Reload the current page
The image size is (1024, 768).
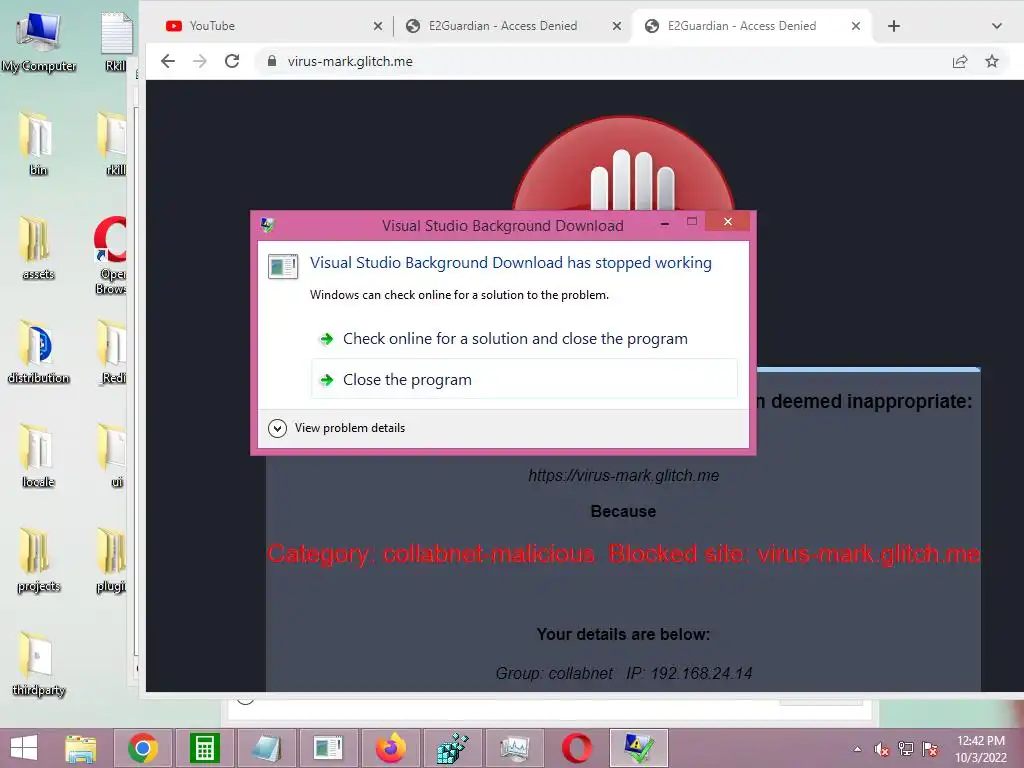pyautogui.click(x=232, y=61)
